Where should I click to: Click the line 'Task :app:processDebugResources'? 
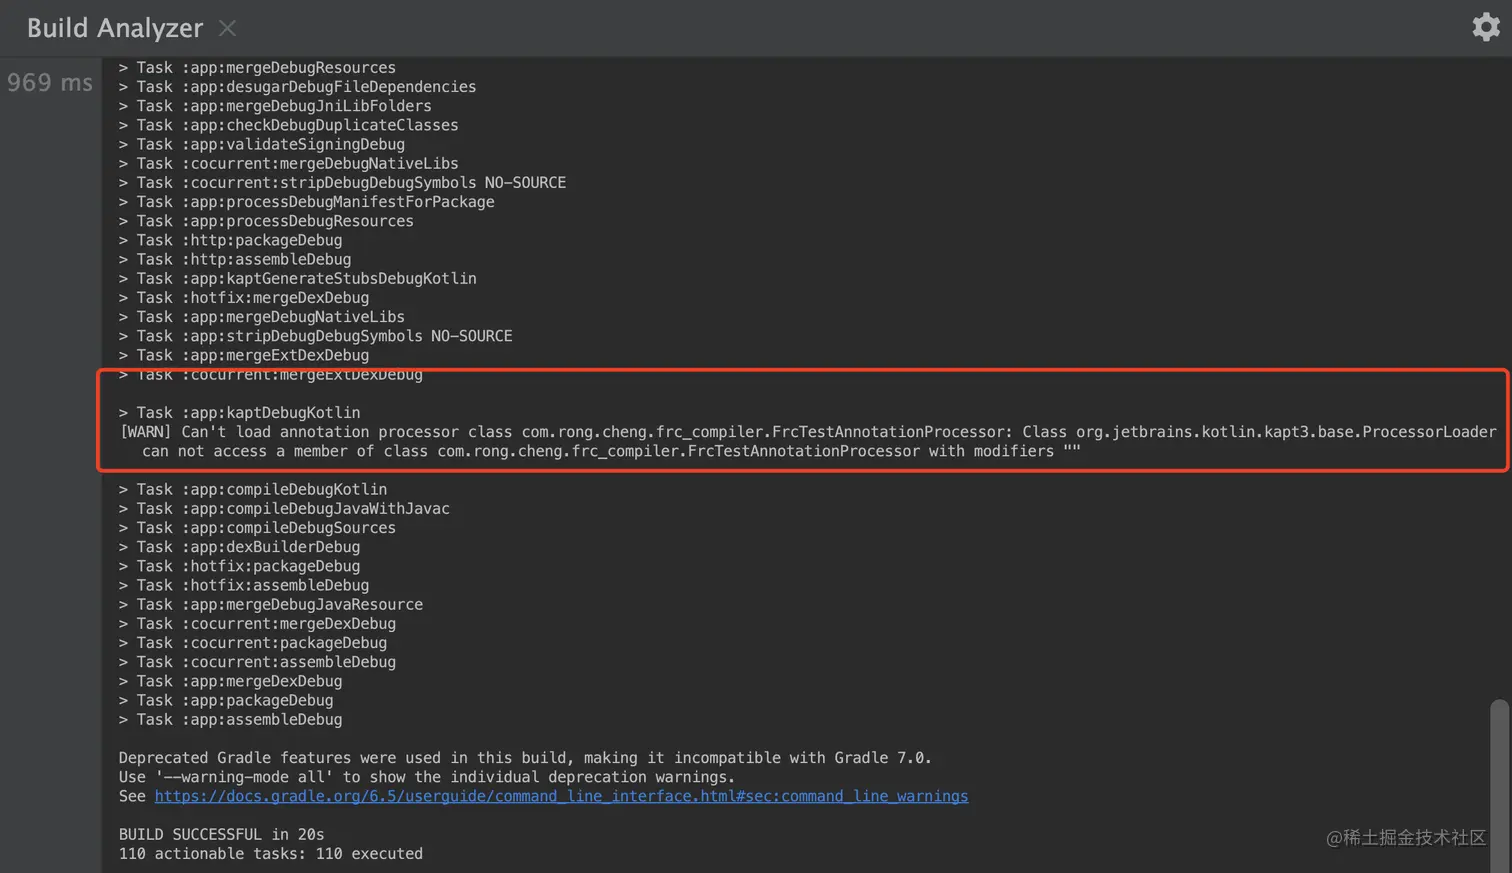[266, 221]
